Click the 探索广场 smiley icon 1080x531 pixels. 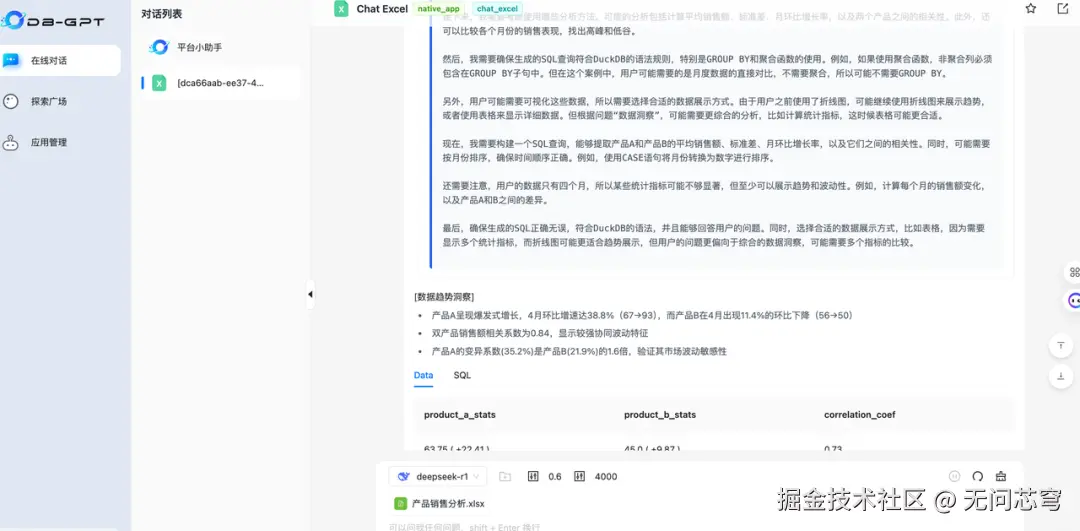pos(10,101)
